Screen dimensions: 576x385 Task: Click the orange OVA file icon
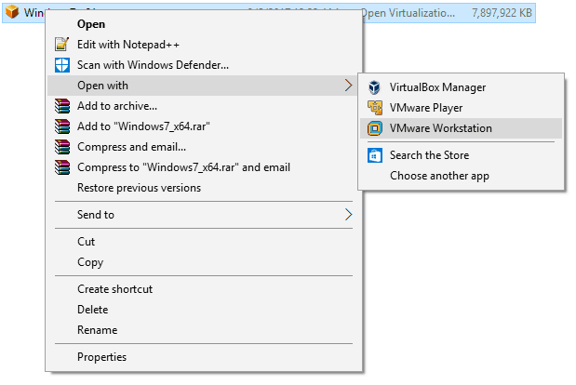pos(12,12)
